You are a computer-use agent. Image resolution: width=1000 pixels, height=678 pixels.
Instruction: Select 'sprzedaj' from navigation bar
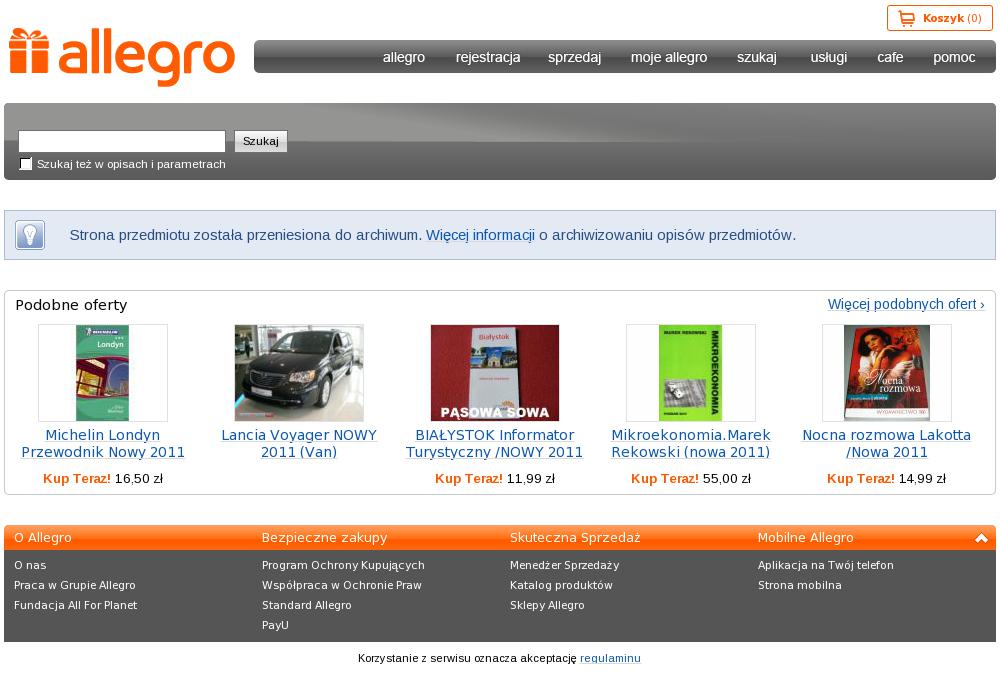[575, 57]
